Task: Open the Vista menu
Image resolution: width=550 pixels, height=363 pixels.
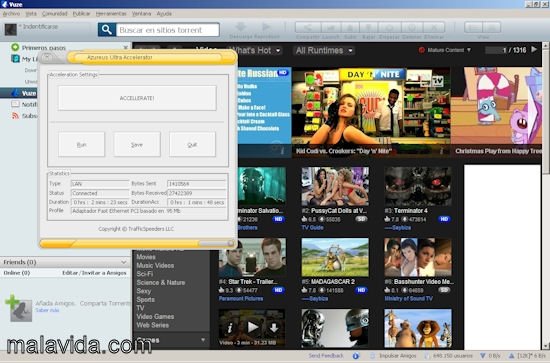Action: [31, 13]
